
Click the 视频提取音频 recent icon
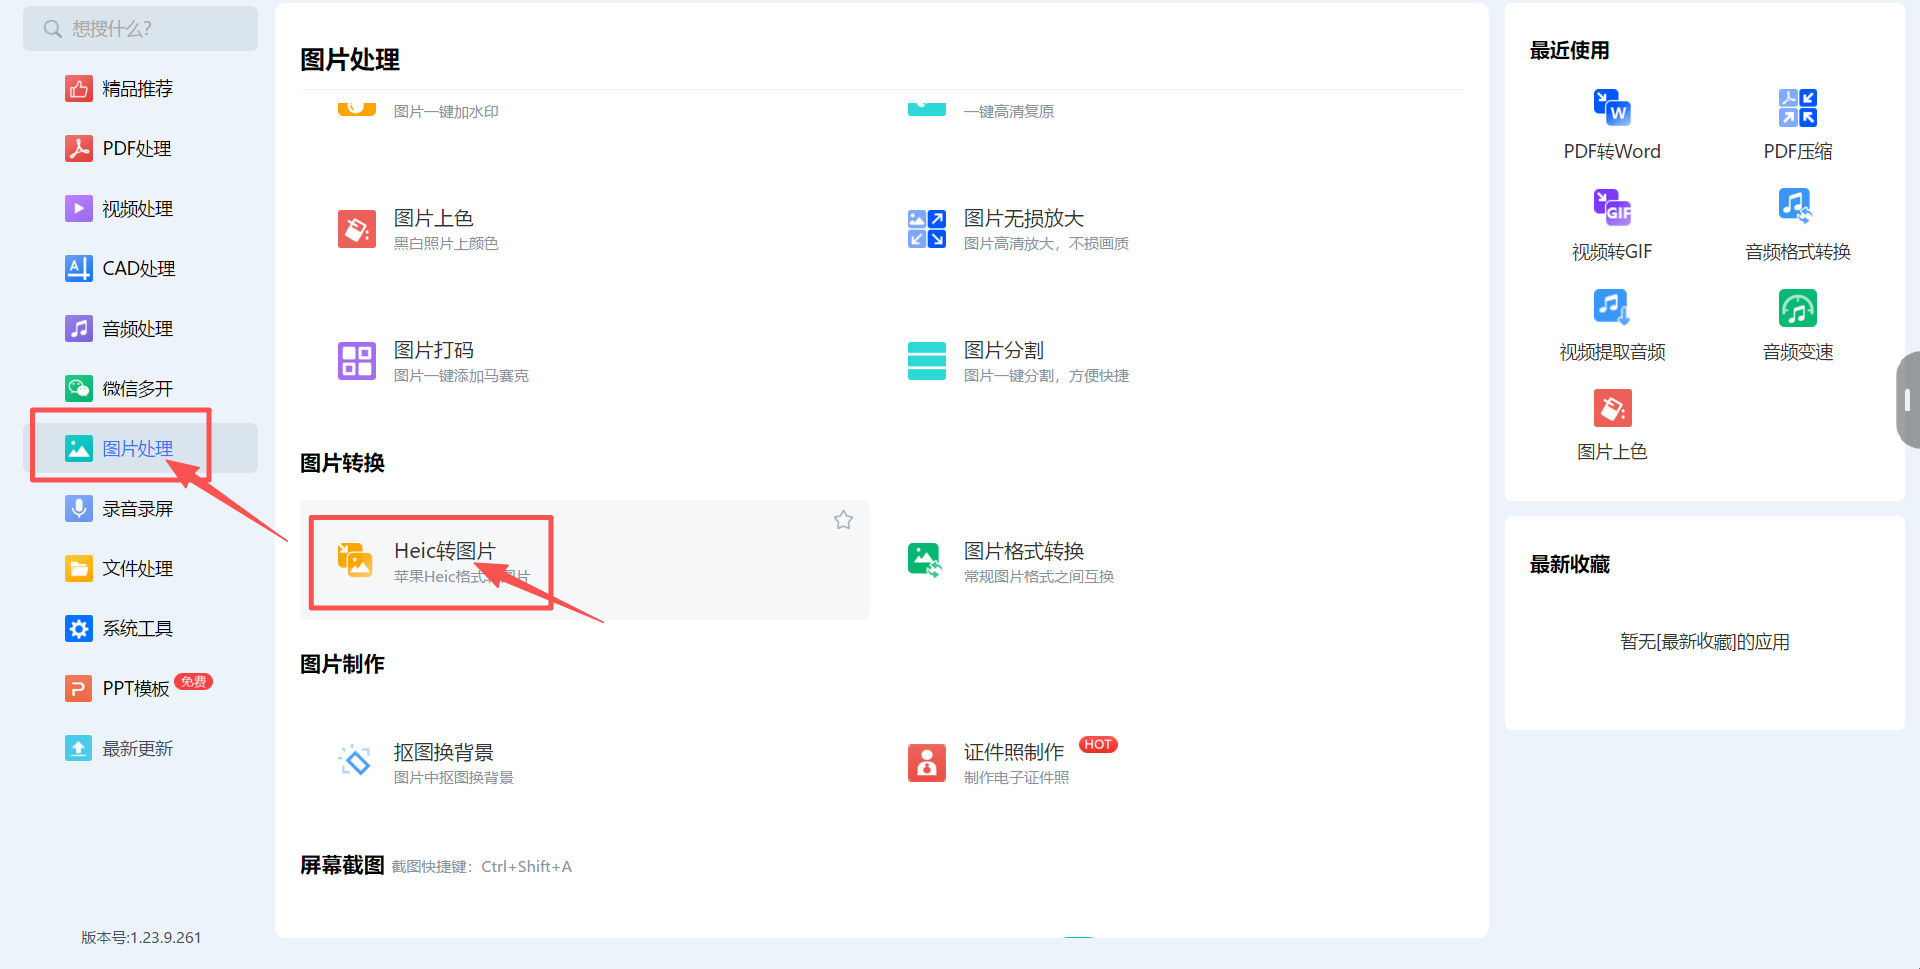(1612, 325)
